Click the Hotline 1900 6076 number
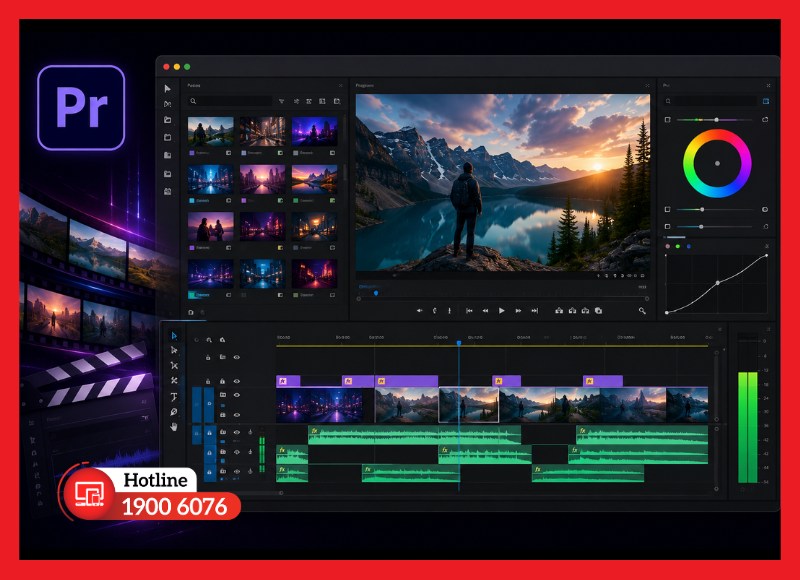 [174, 507]
